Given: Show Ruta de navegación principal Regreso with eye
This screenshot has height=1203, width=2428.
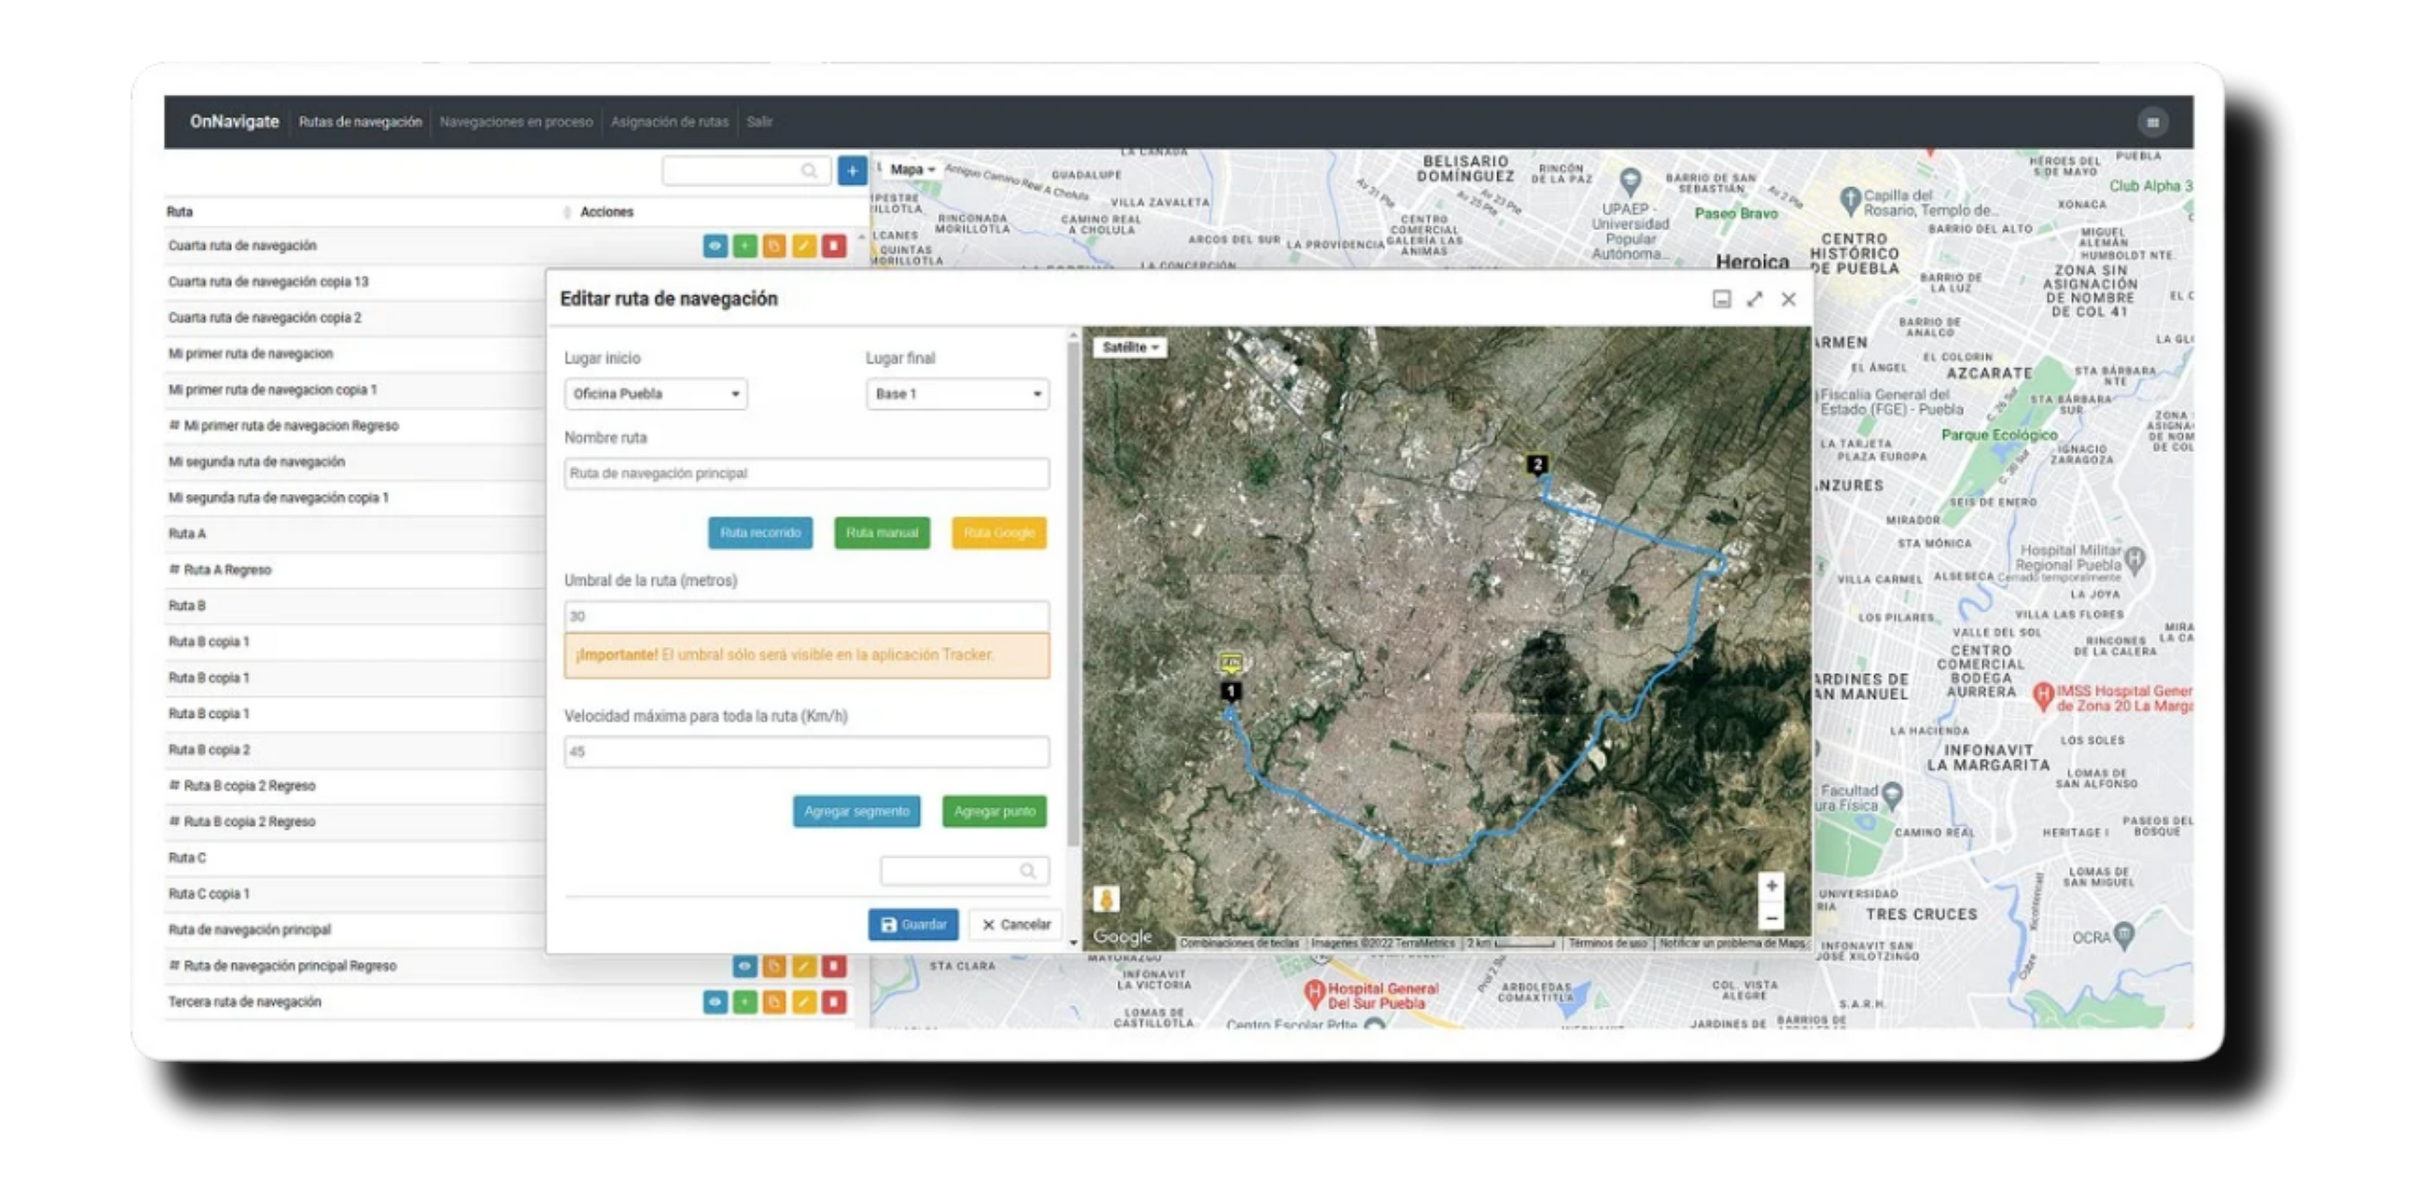Looking at the screenshot, I should [744, 966].
